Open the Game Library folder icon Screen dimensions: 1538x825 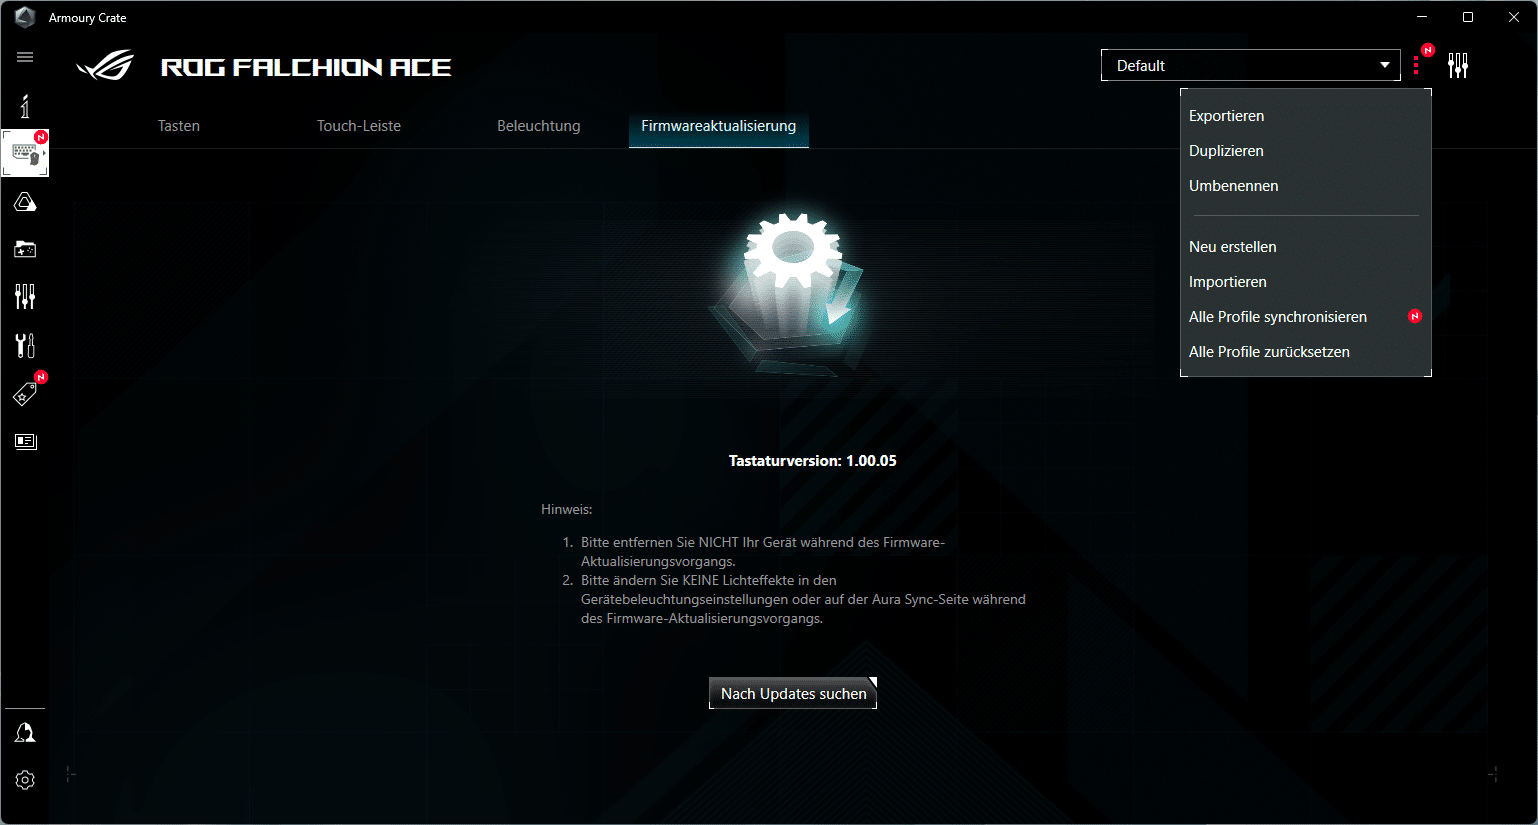[25, 249]
